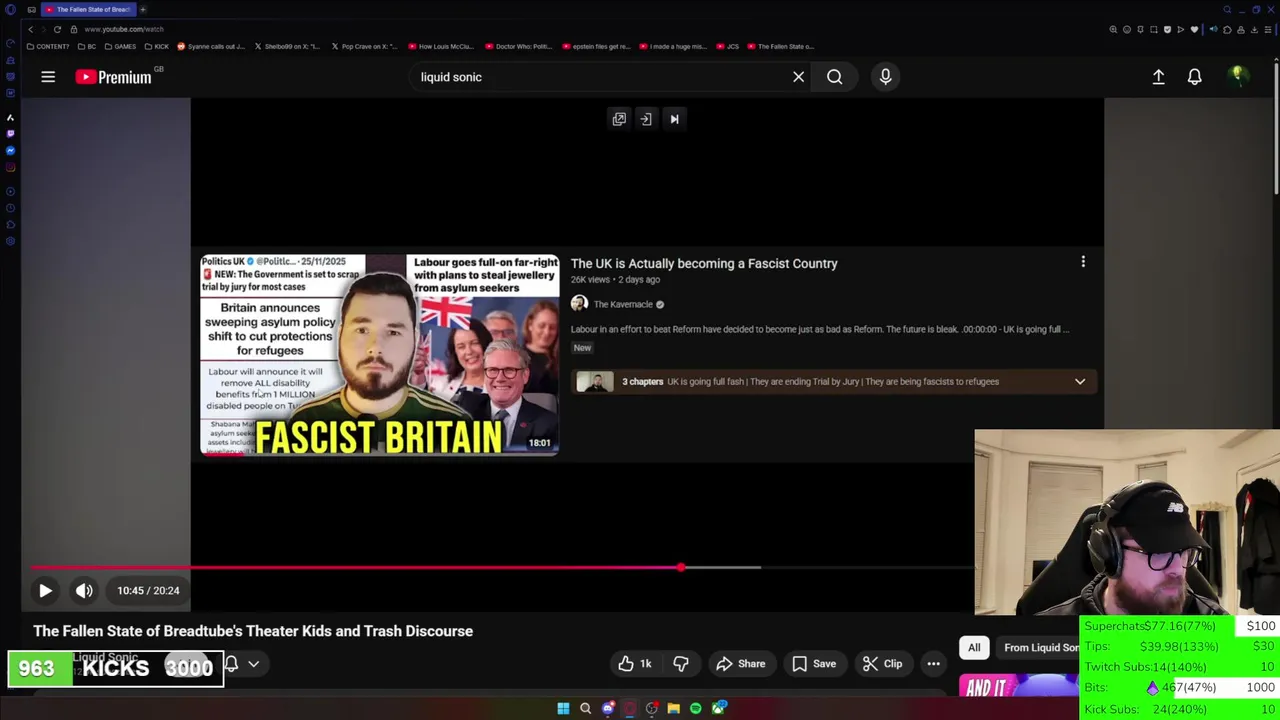Start voice search with the microphone
Viewport: 1280px width, 720px height.
click(x=885, y=77)
